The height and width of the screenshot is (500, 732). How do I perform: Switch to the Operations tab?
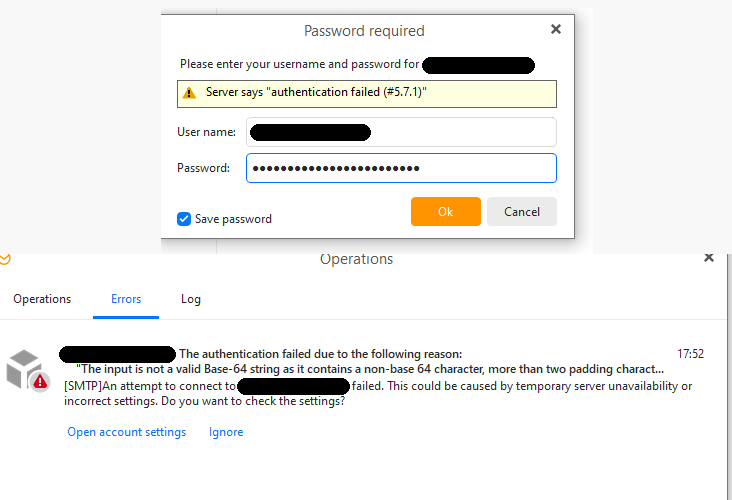42,299
